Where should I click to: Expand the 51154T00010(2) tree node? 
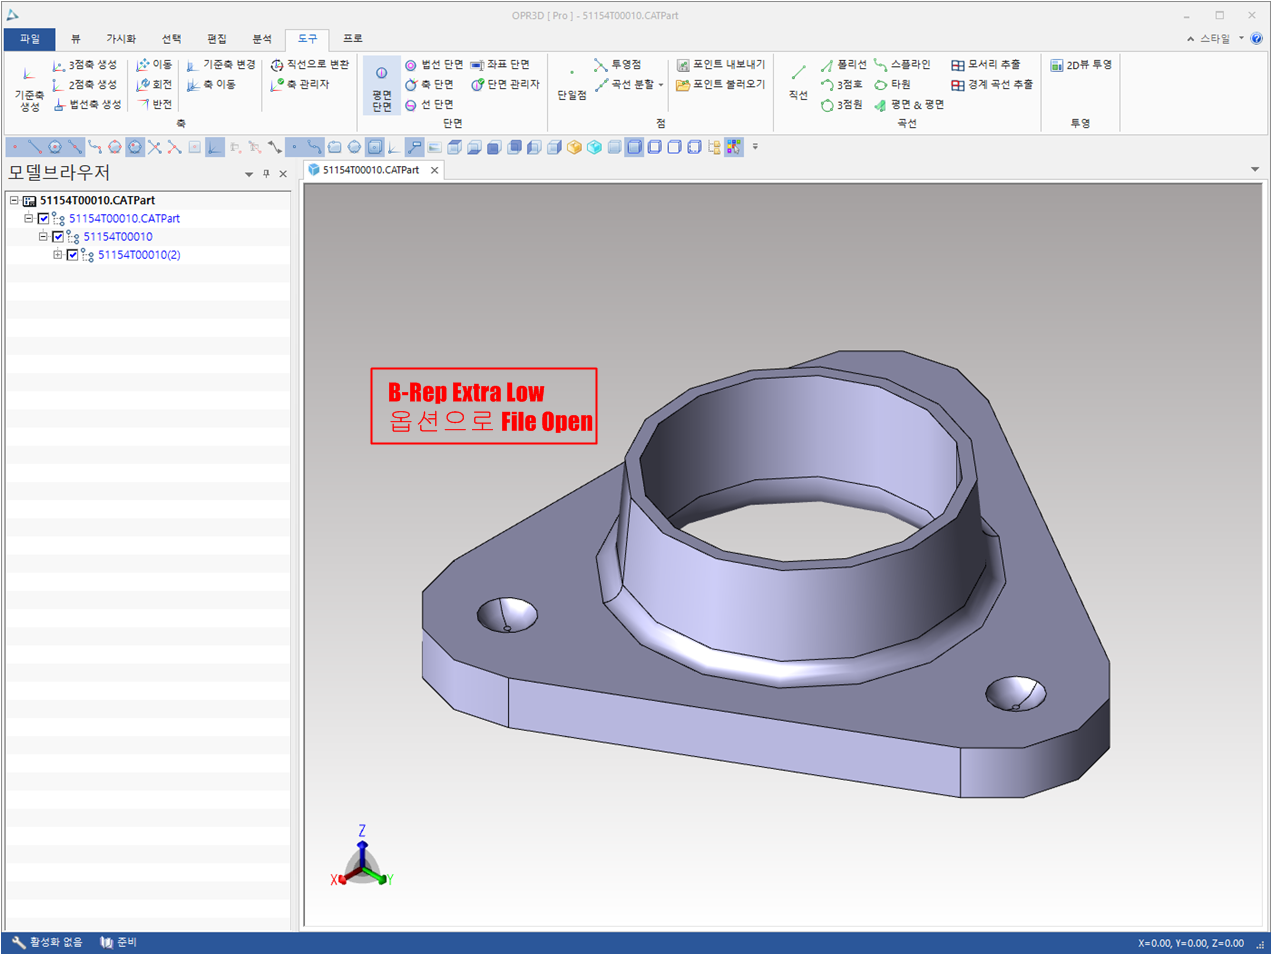coord(58,255)
